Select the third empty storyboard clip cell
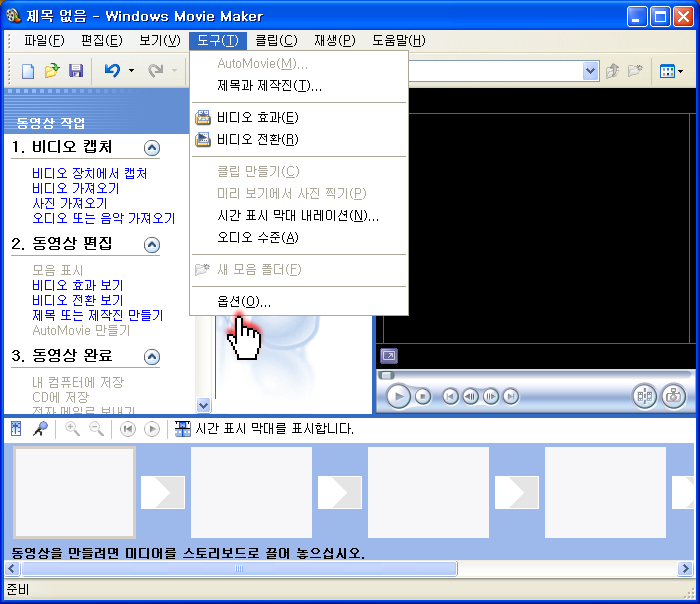 (x=428, y=492)
